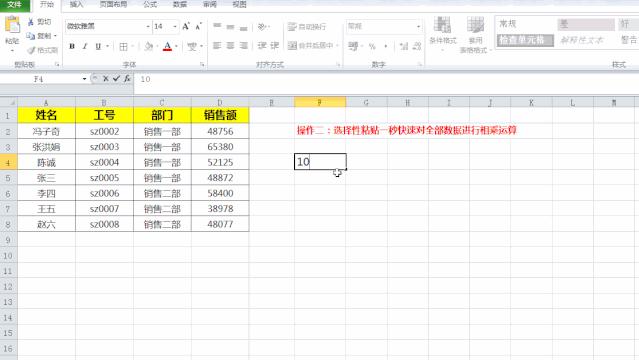Apply Check Cell (检查单元格) style
This screenshot has width=639, height=360.
tap(525, 40)
